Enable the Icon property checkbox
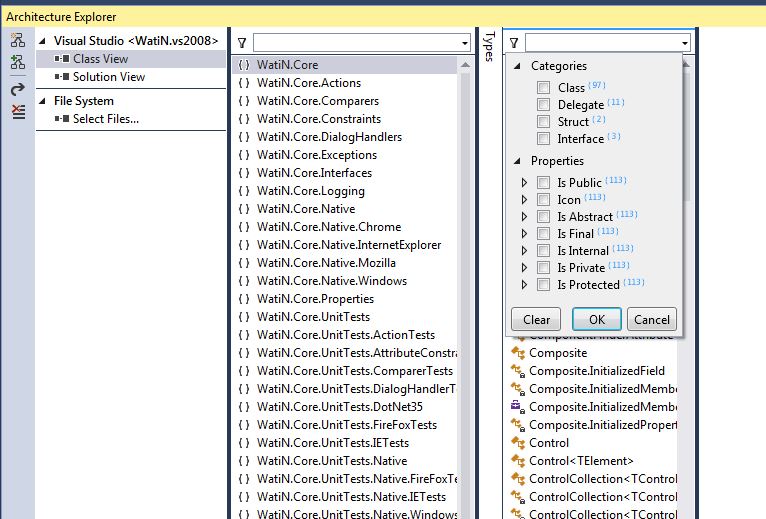This screenshot has height=519, width=766. [x=543, y=199]
